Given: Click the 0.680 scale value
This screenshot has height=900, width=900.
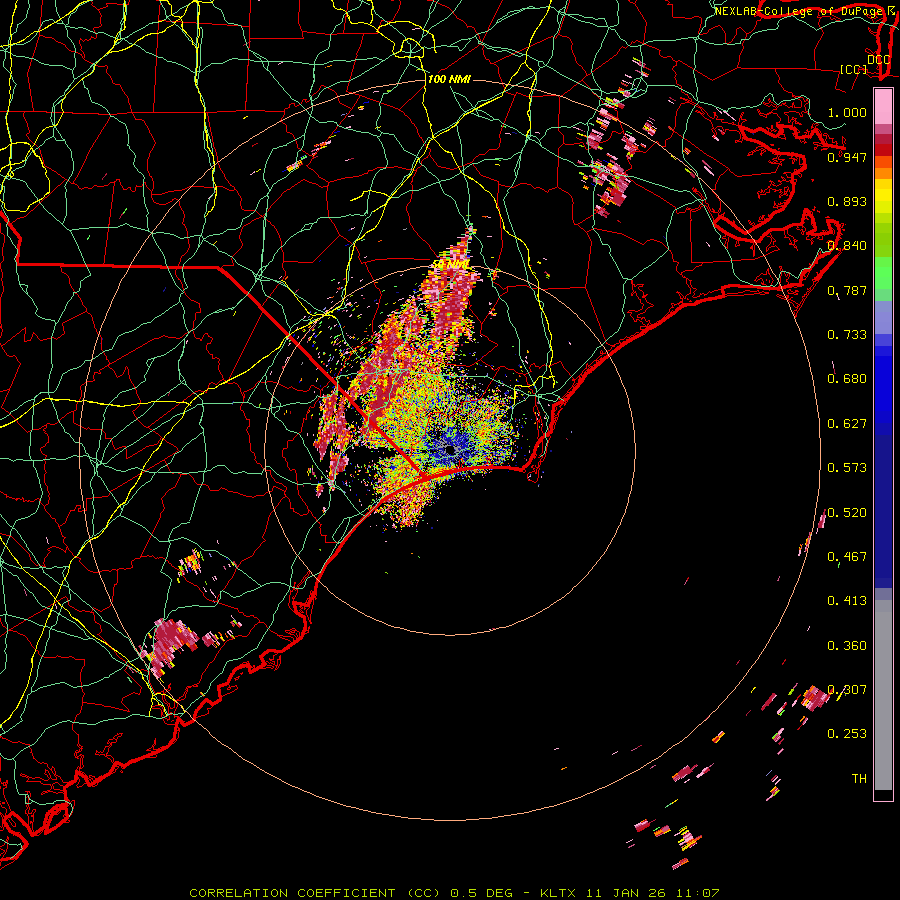Looking at the screenshot, I should pyautogui.click(x=847, y=379).
